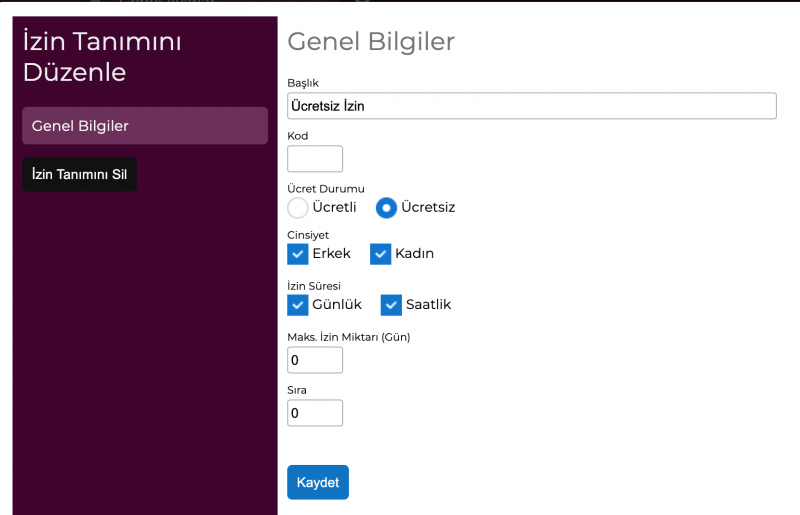Click into the Kod input box
This screenshot has width=800, height=515.
tap(315, 159)
